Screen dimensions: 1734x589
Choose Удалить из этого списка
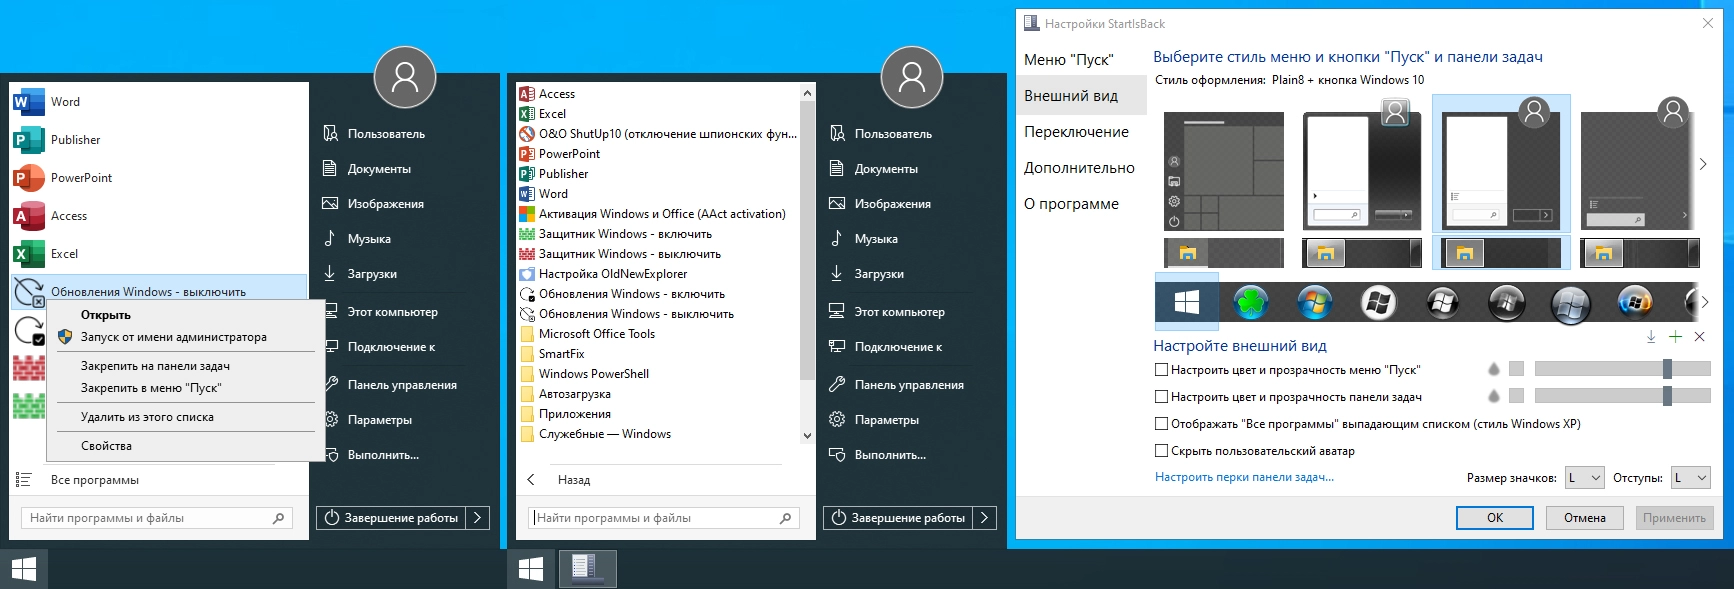point(147,417)
